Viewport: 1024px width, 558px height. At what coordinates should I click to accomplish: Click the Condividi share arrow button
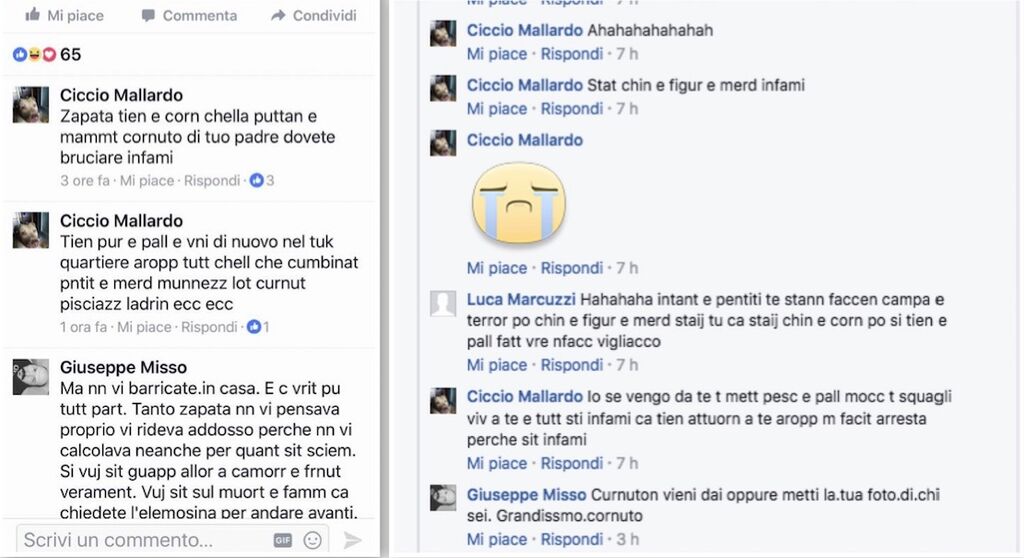313,15
